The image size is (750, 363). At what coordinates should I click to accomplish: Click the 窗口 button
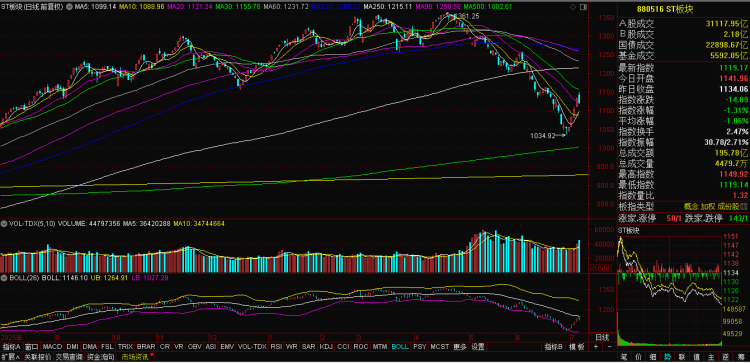(x=32, y=347)
